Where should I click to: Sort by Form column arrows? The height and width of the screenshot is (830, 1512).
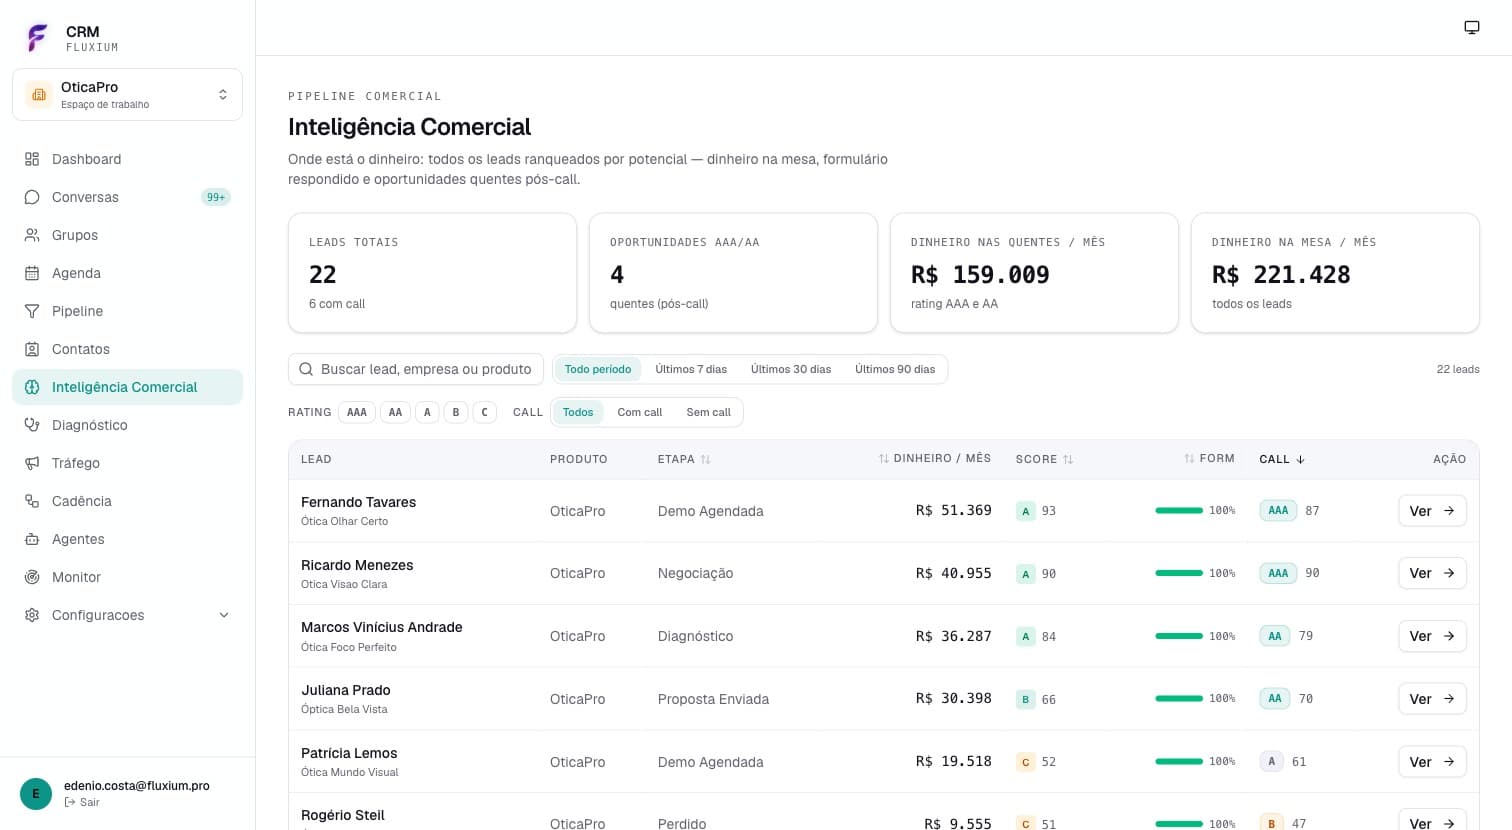[x=1189, y=458]
